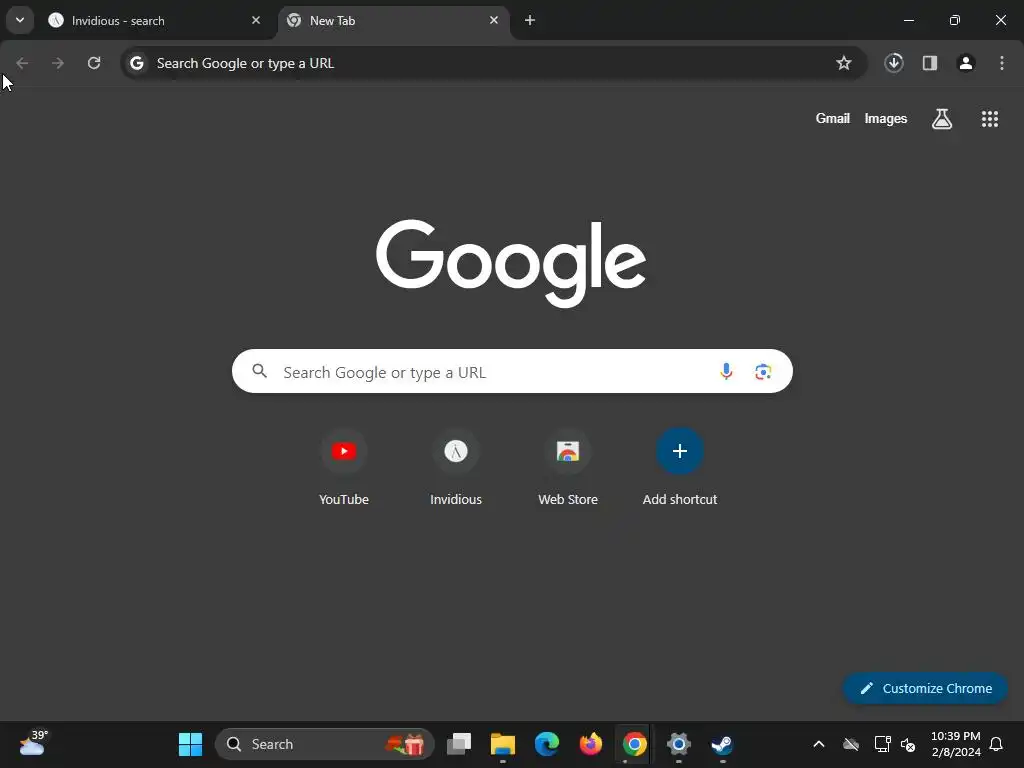Select the New Tab tab
The height and width of the screenshot is (768, 1024).
pos(393,20)
